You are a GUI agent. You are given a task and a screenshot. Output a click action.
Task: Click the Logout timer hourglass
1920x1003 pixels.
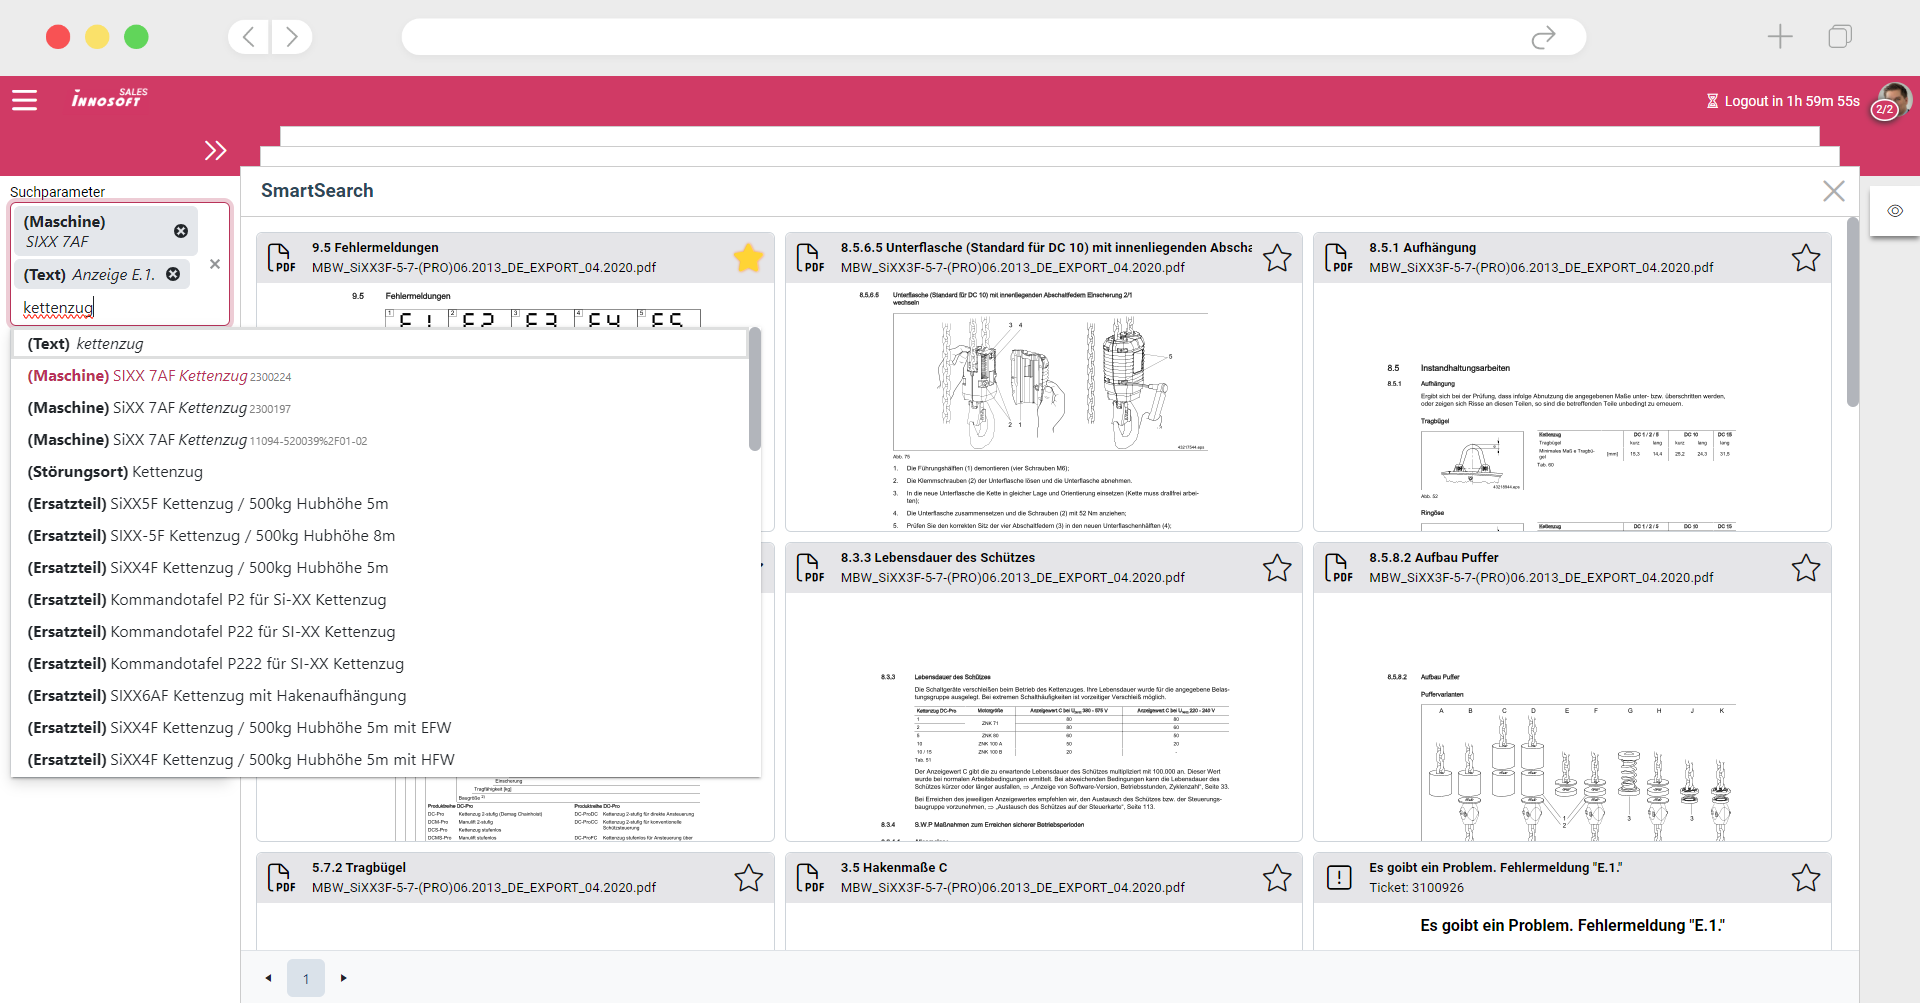tap(1712, 101)
